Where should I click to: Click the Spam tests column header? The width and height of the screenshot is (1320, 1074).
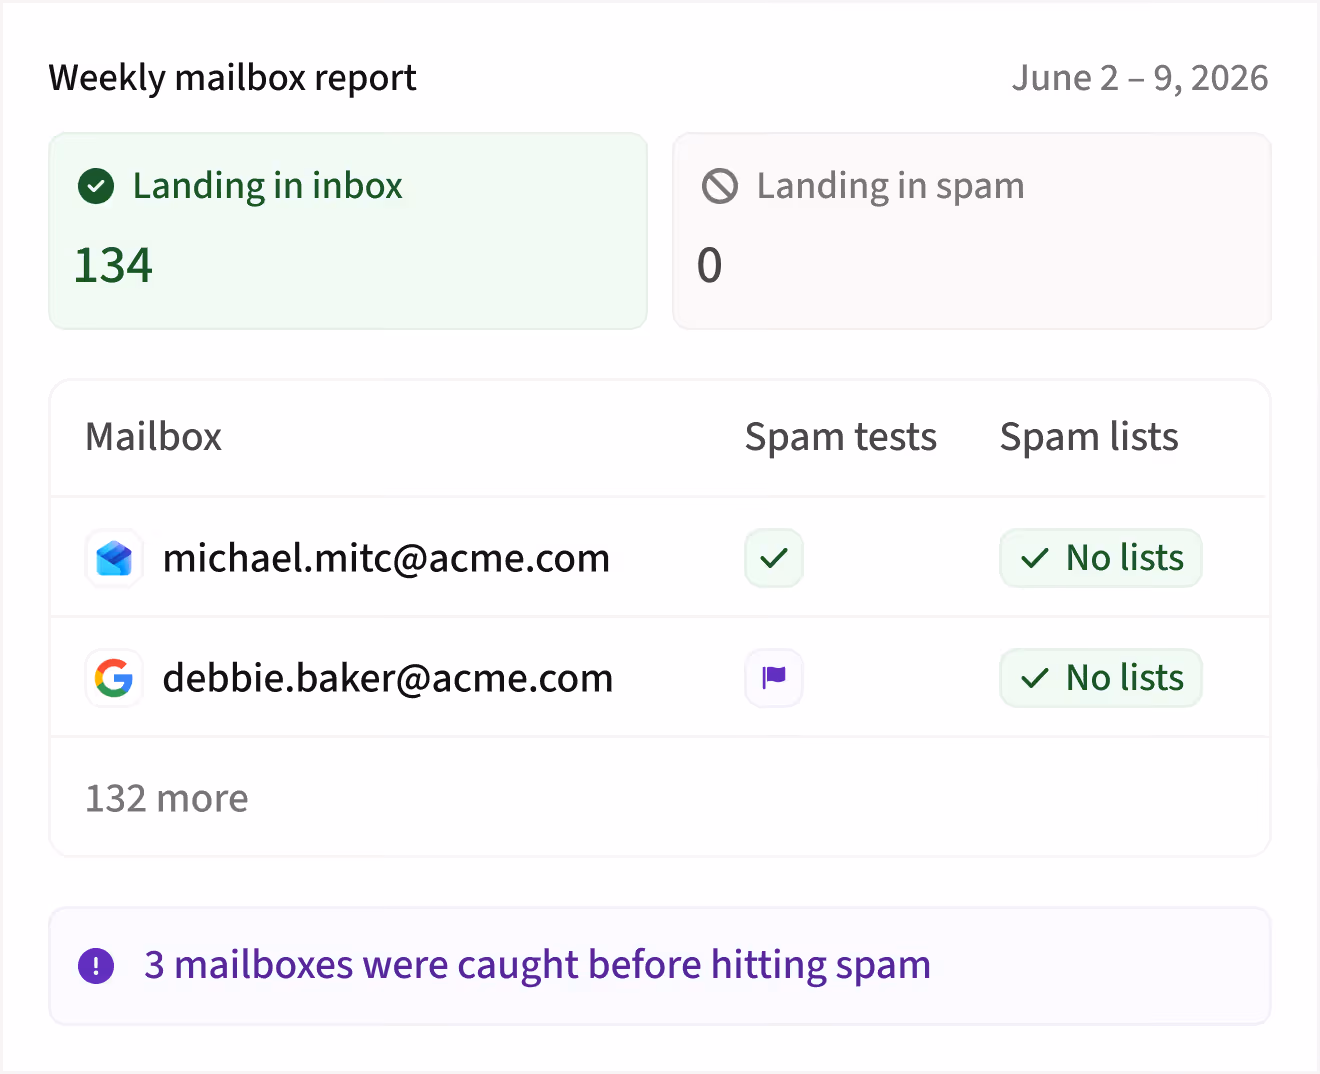[x=841, y=437]
